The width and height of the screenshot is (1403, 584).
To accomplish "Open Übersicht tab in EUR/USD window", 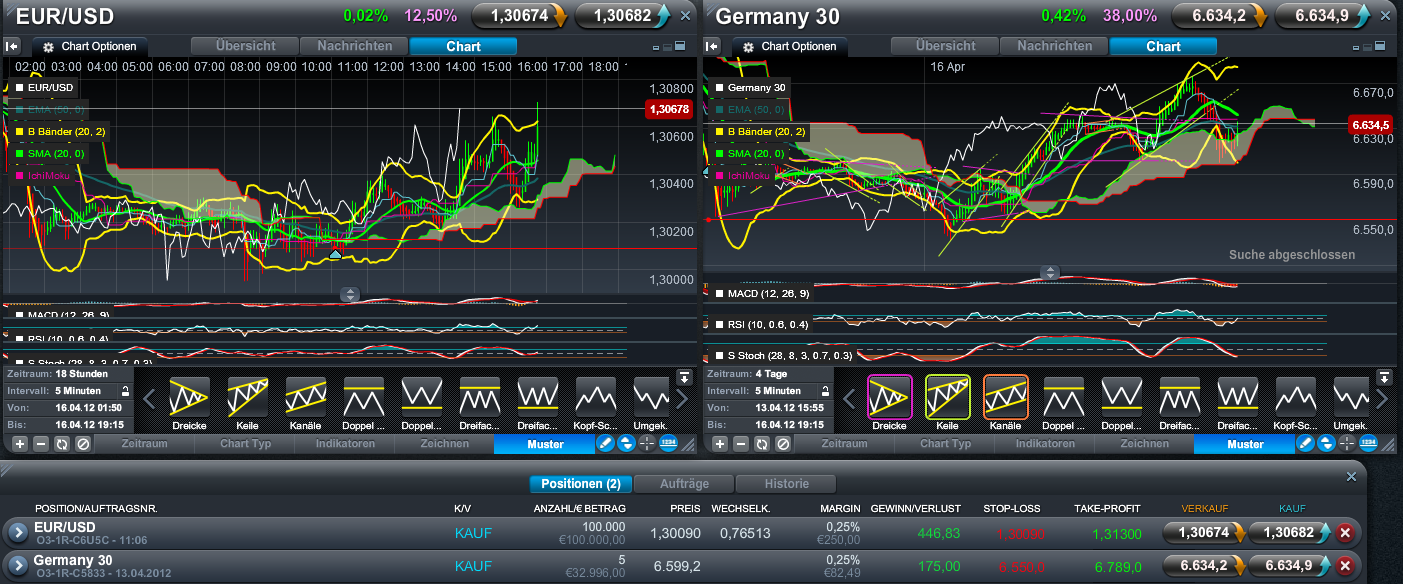I will (x=245, y=46).
